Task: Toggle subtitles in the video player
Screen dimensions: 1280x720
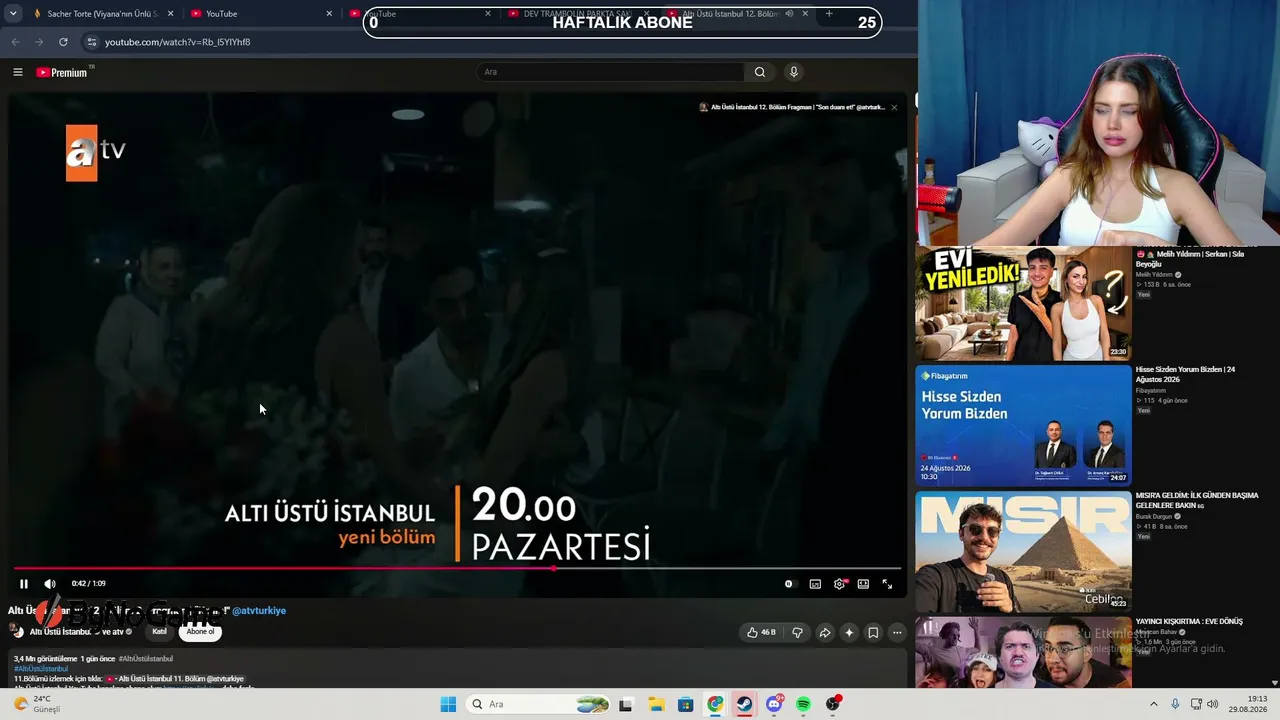Action: [x=815, y=584]
